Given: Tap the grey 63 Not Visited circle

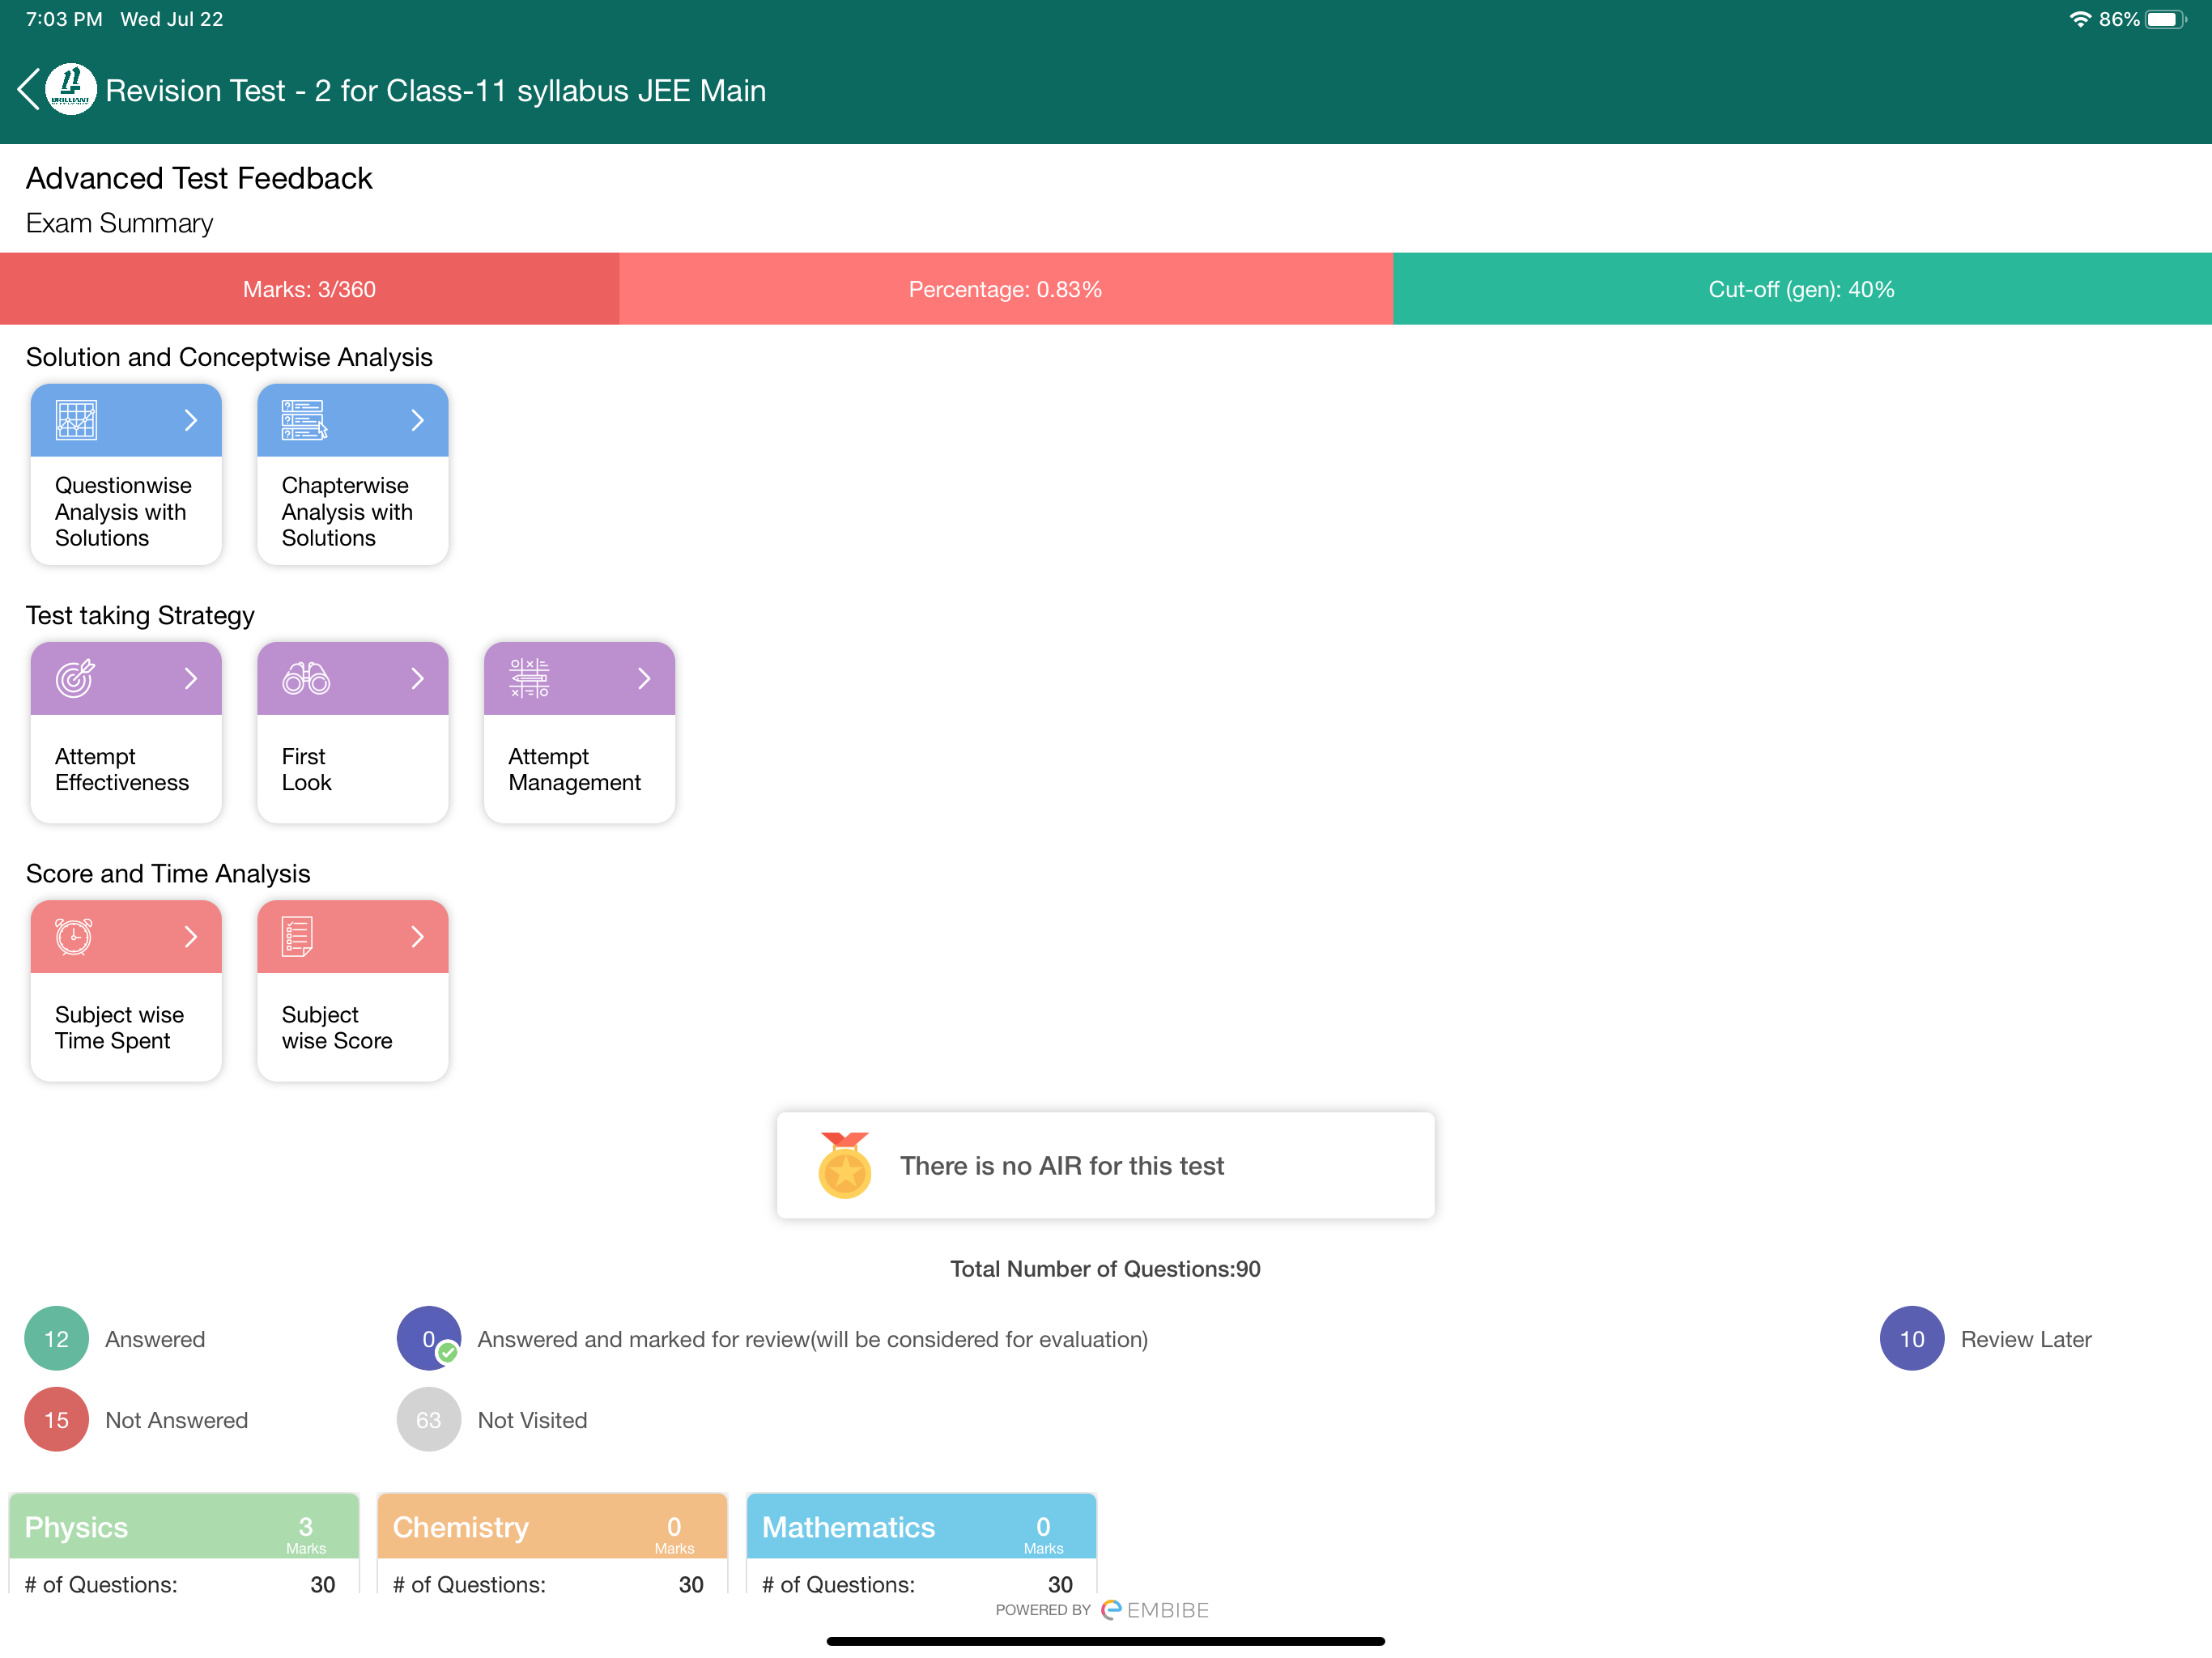Looking at the screenshot, I should (429, 1420).
